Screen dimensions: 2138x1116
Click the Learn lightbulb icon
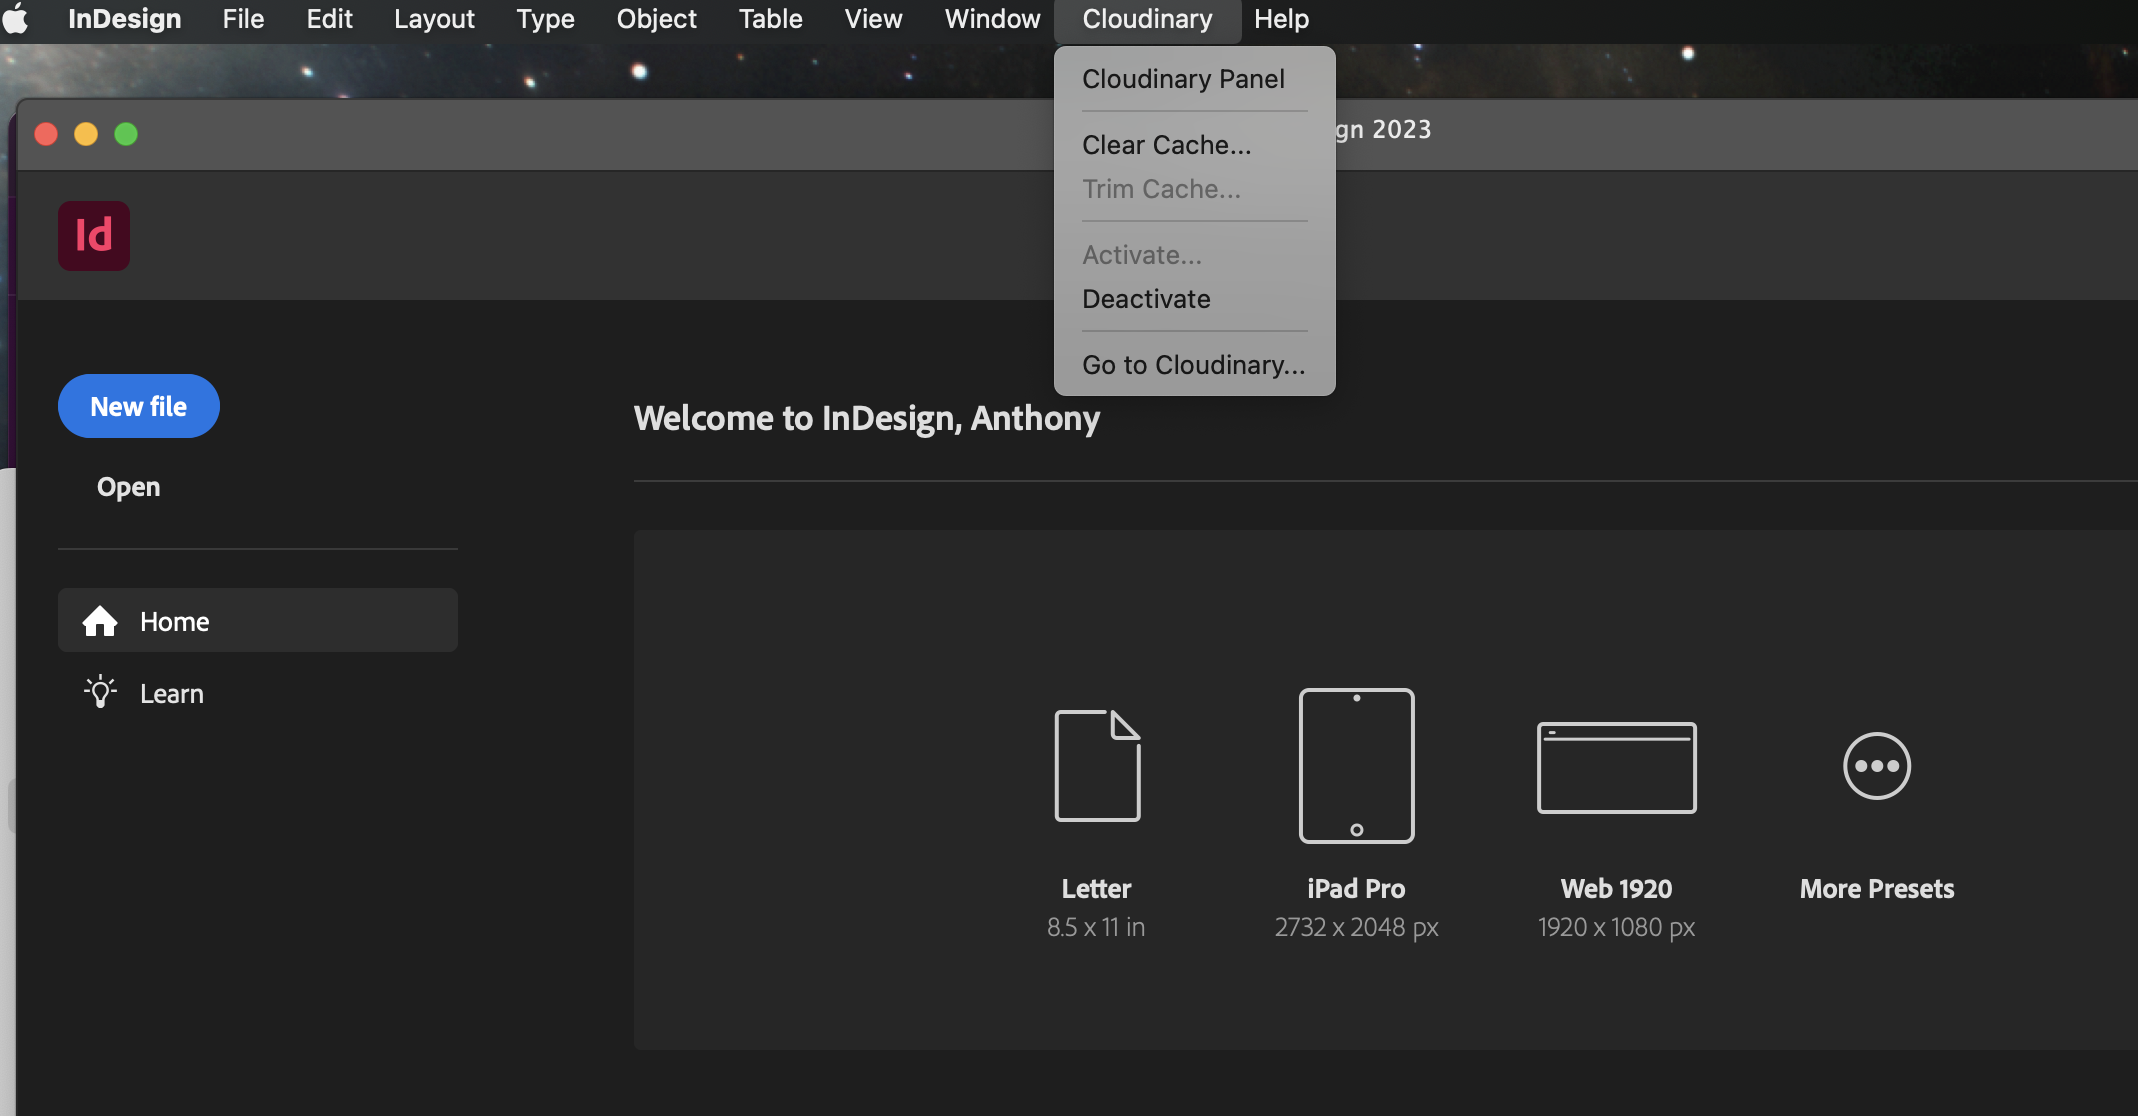[x=100, y=692]
